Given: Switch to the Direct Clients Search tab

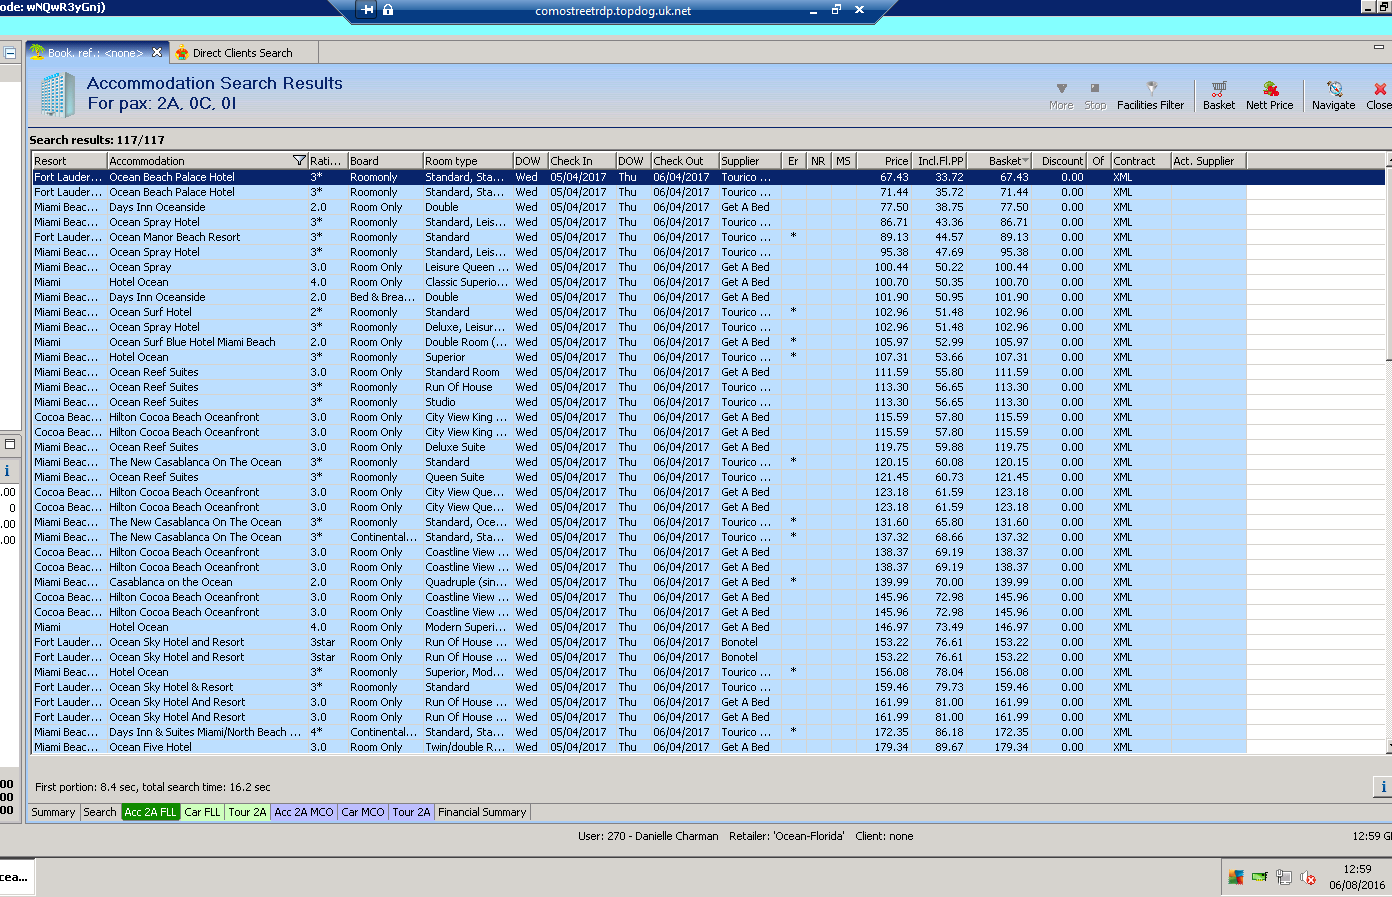Looking at the screenshot, I should coord(243,53).
